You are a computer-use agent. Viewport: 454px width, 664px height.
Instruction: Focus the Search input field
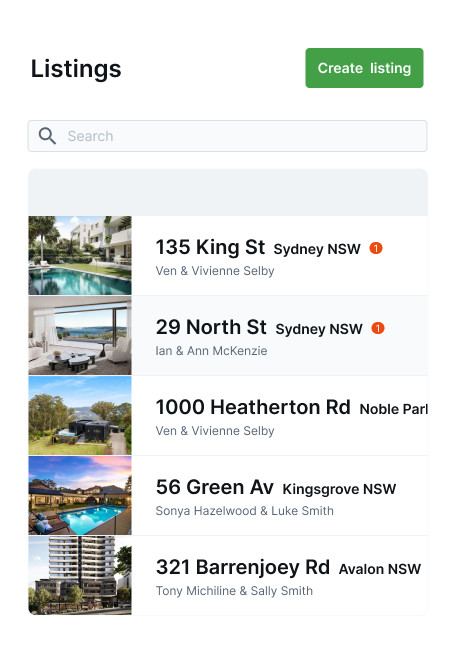pyautogui.click(x=227, y=136)
